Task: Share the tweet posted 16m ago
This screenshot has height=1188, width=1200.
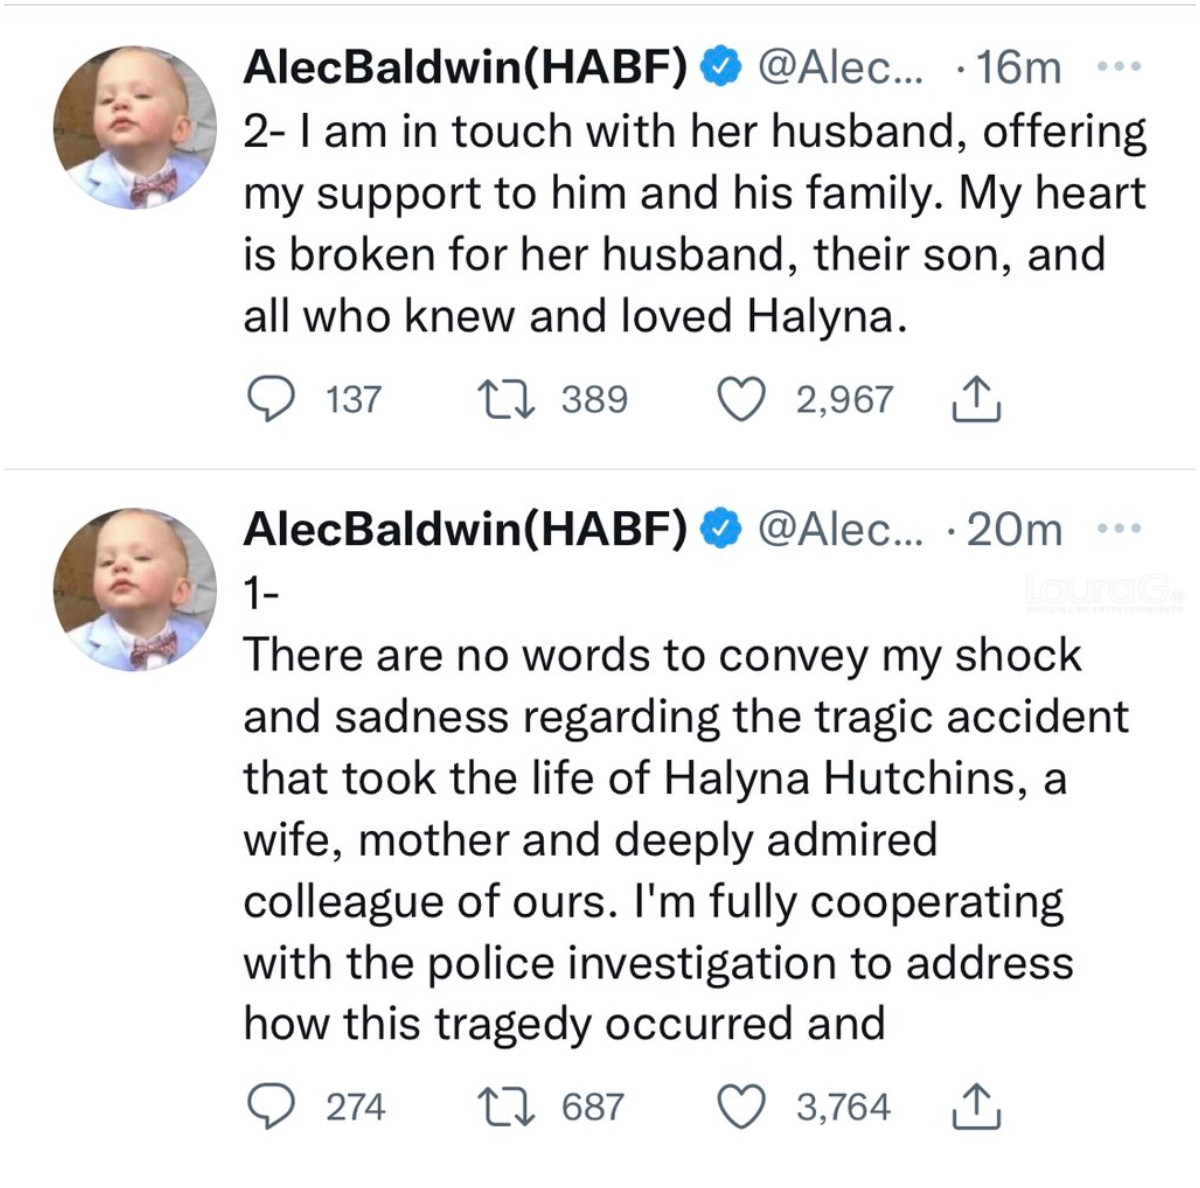Action: click(976, 400)
